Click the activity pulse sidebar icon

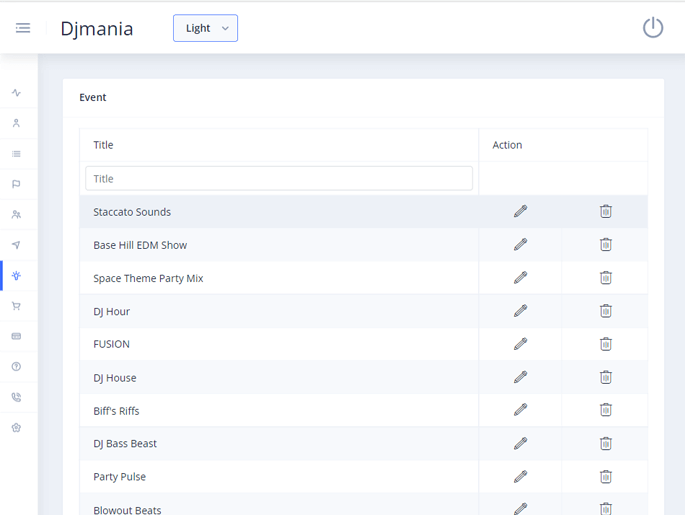(16, 93)
